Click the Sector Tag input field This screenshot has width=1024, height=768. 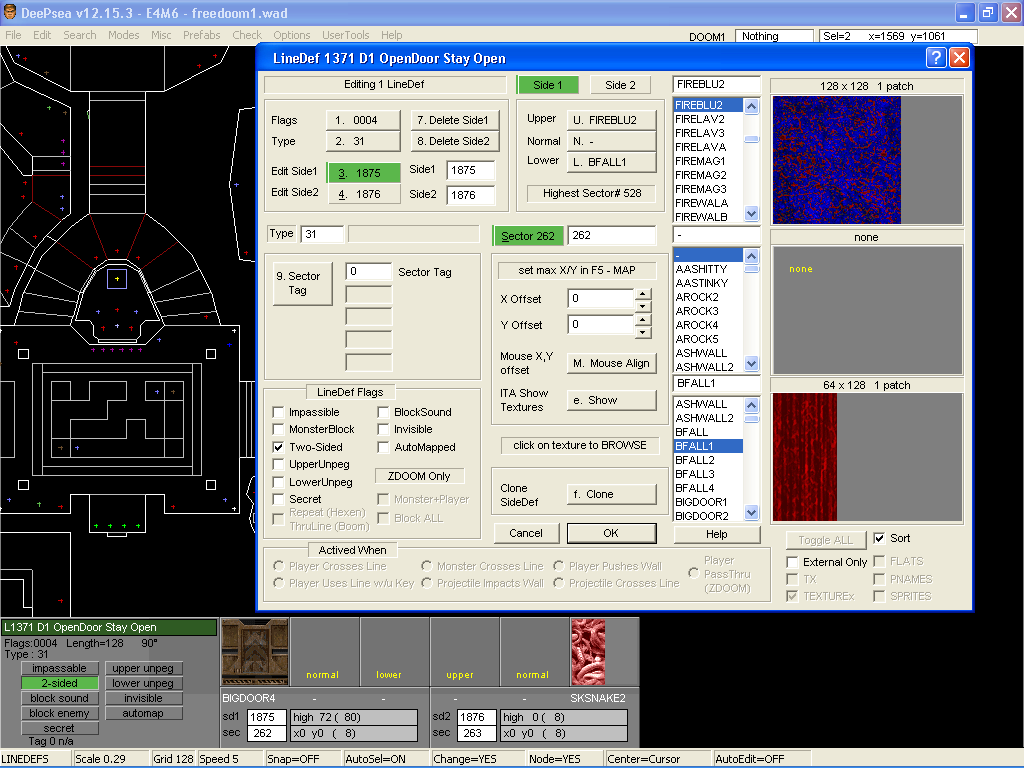click(x=368, y=272)
